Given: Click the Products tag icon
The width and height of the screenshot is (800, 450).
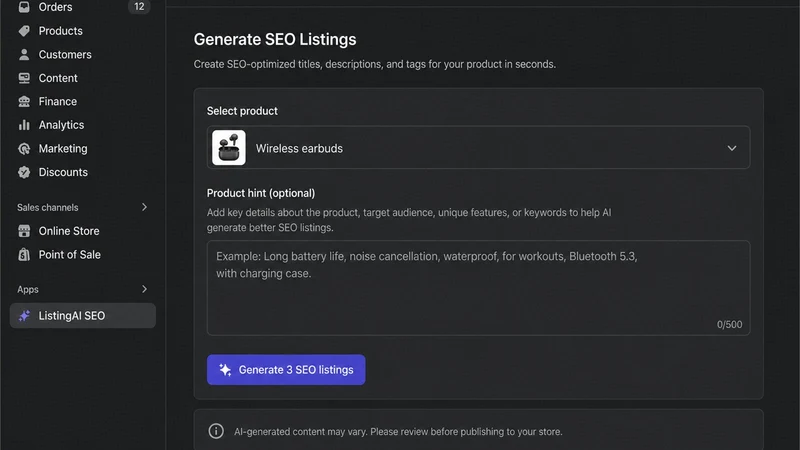Looking at the screenshot, I should click(24, 31).
